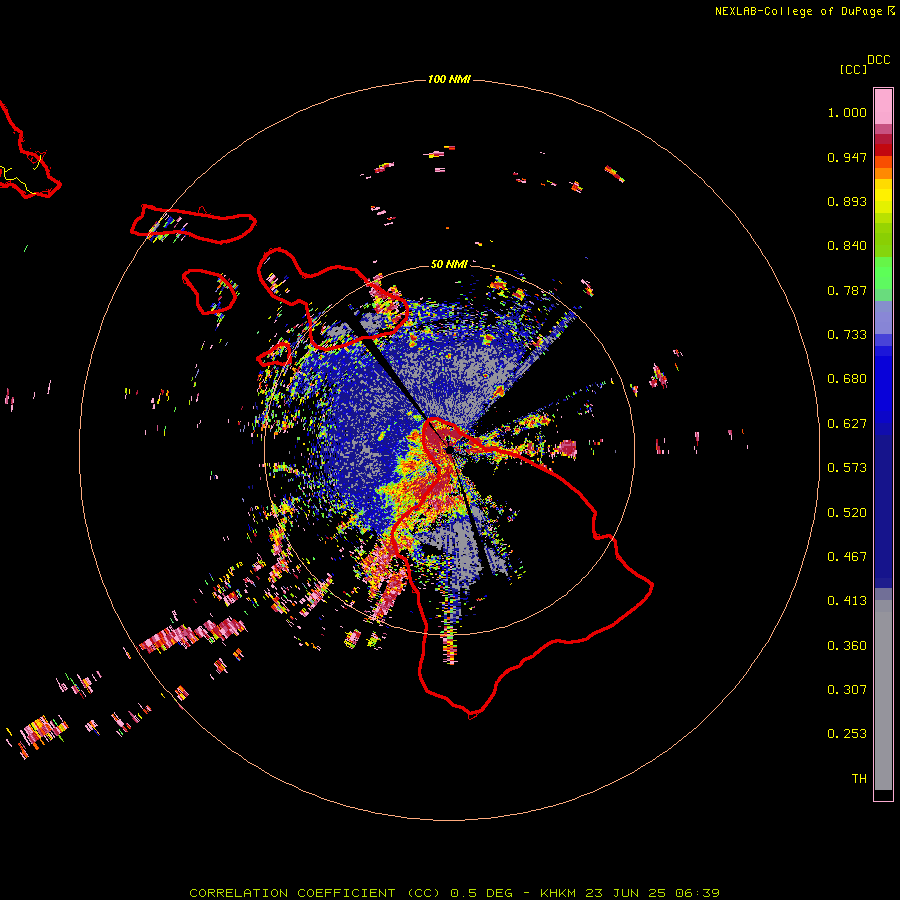
Task: Click the 0.627 legend value
Action: [847, 424]
